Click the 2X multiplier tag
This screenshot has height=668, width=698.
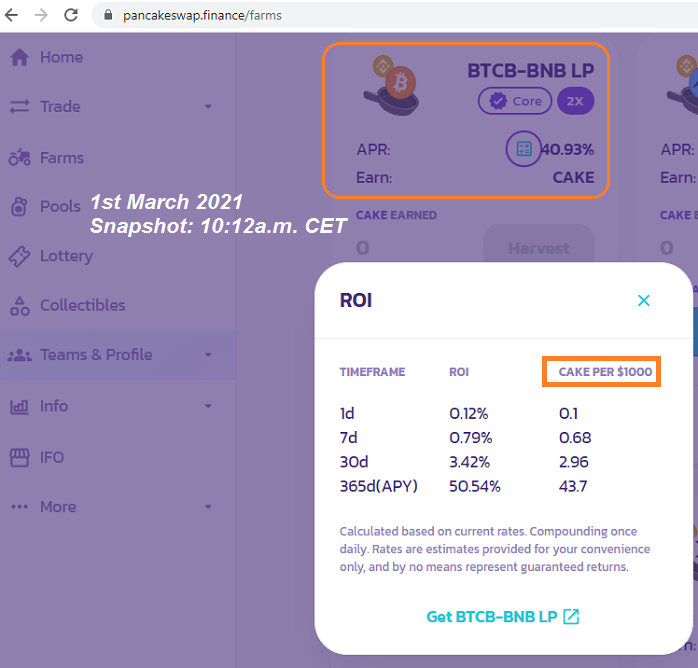575,101
